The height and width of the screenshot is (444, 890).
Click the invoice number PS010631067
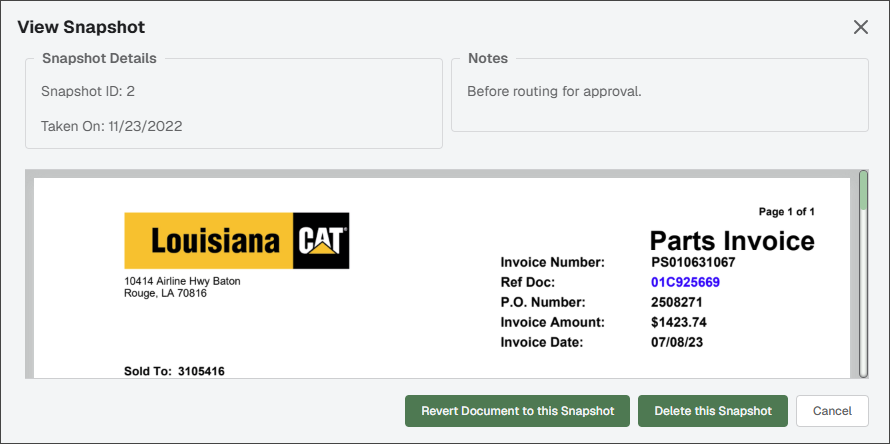click(693, 262)
